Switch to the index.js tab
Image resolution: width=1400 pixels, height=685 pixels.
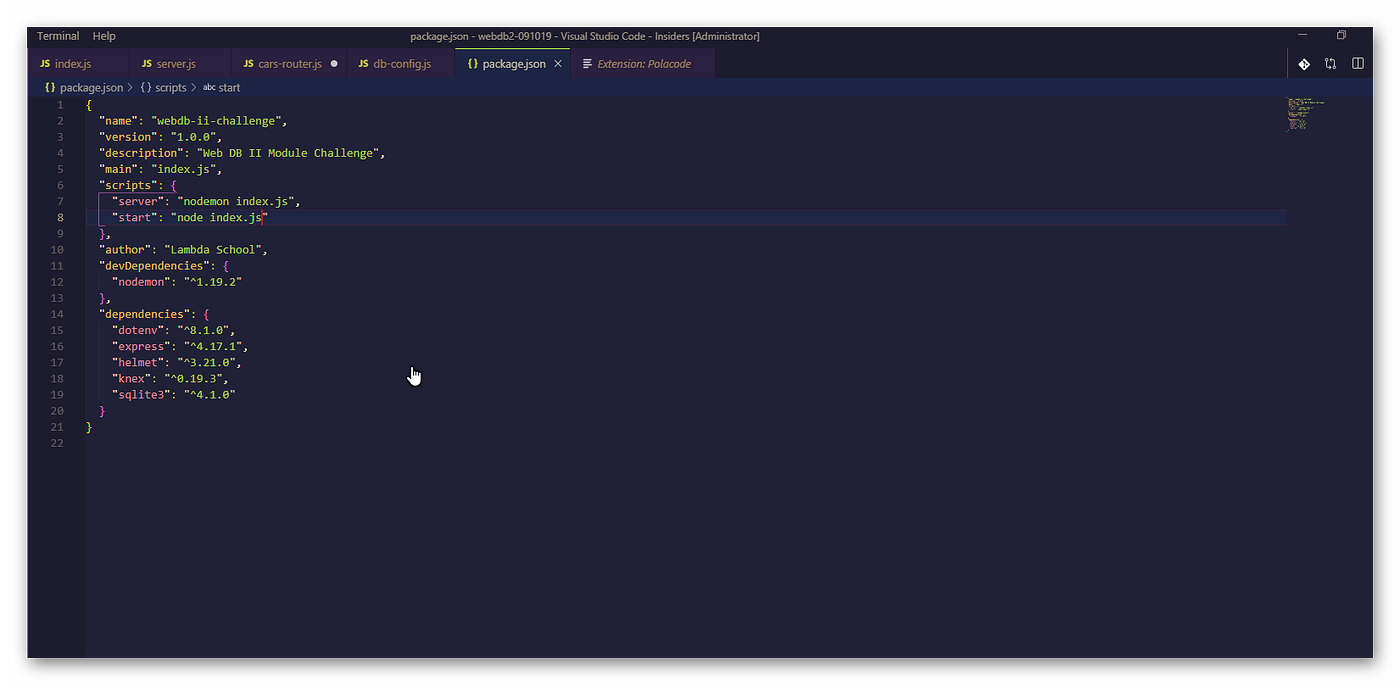click(x=75, y=62)
